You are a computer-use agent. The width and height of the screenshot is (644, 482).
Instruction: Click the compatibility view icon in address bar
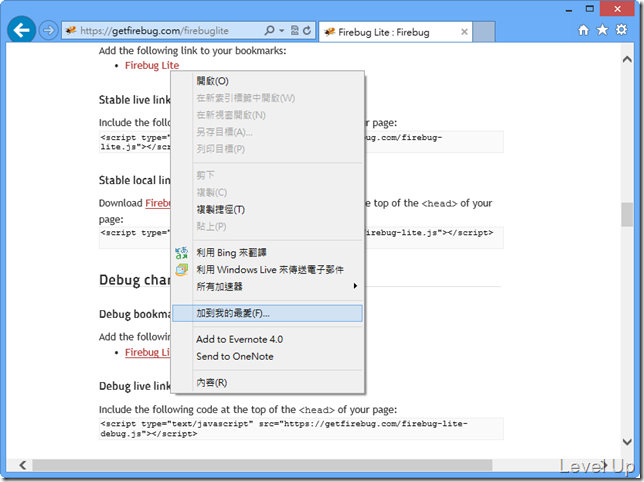294,30
